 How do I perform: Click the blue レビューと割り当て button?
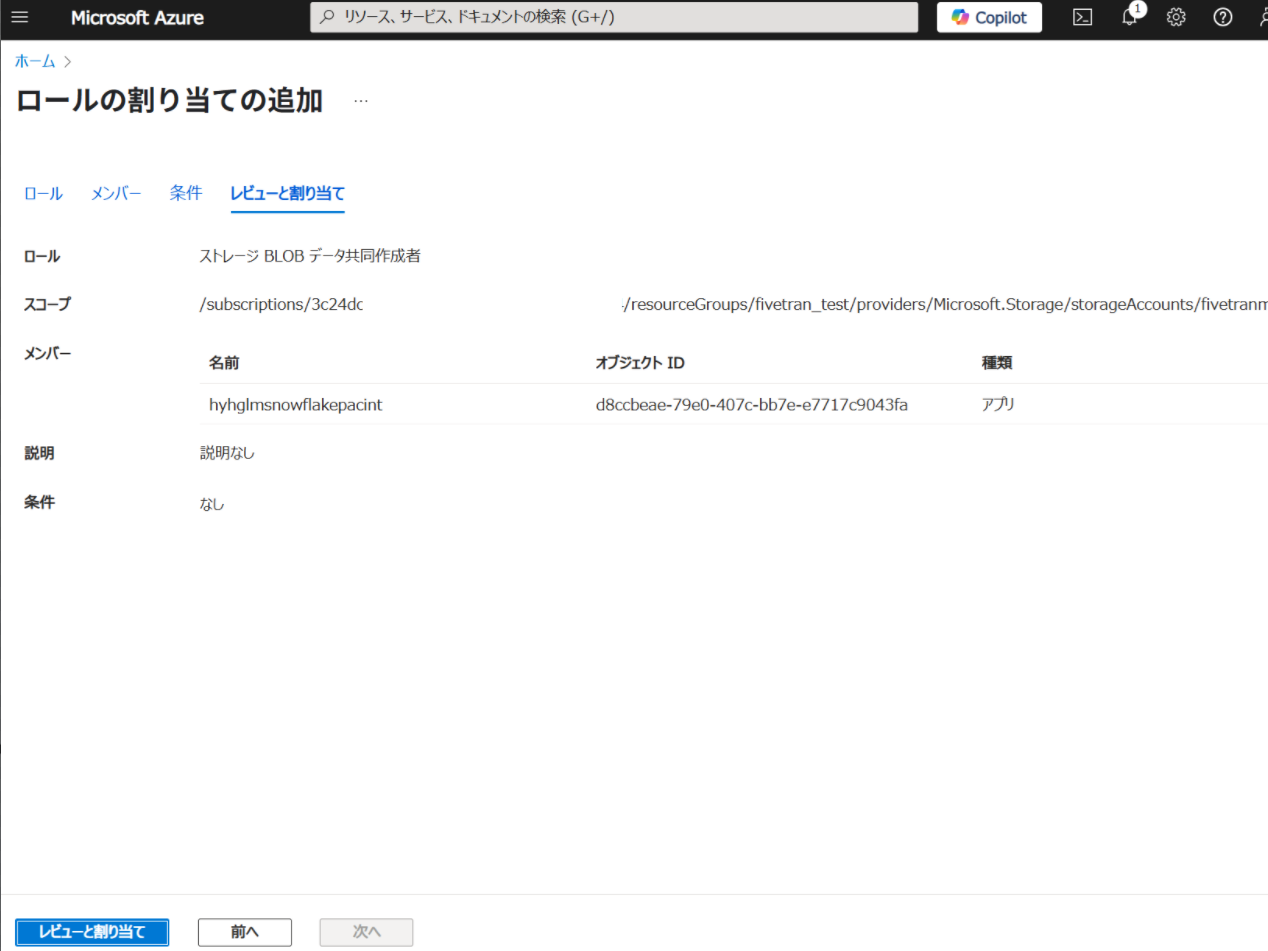[x=92, y=932]
